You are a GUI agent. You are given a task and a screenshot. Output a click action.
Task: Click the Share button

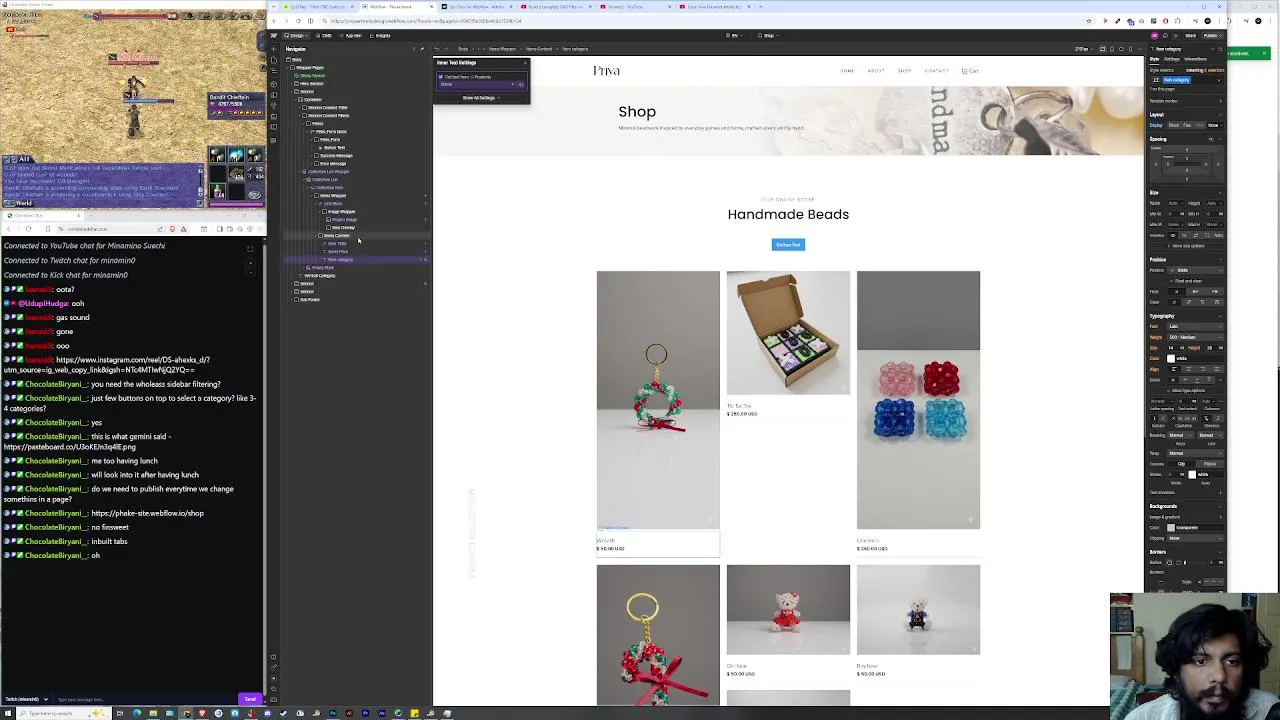[x=1190, y=36]
